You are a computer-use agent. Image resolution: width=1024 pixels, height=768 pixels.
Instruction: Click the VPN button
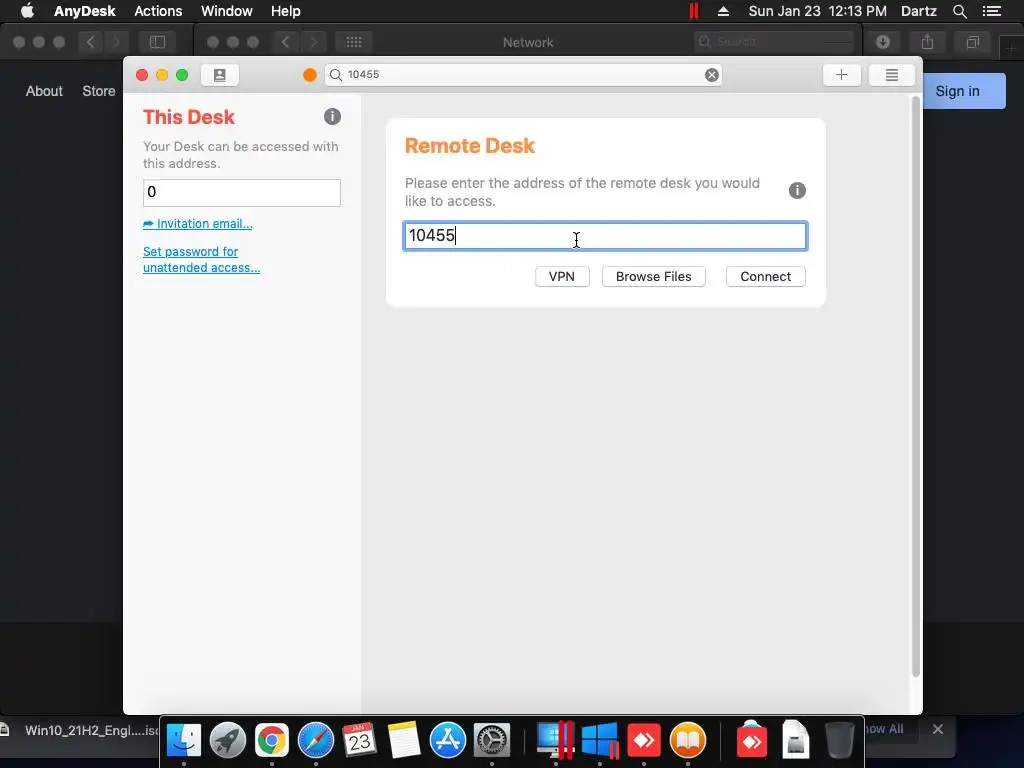(x=562, y=276)
